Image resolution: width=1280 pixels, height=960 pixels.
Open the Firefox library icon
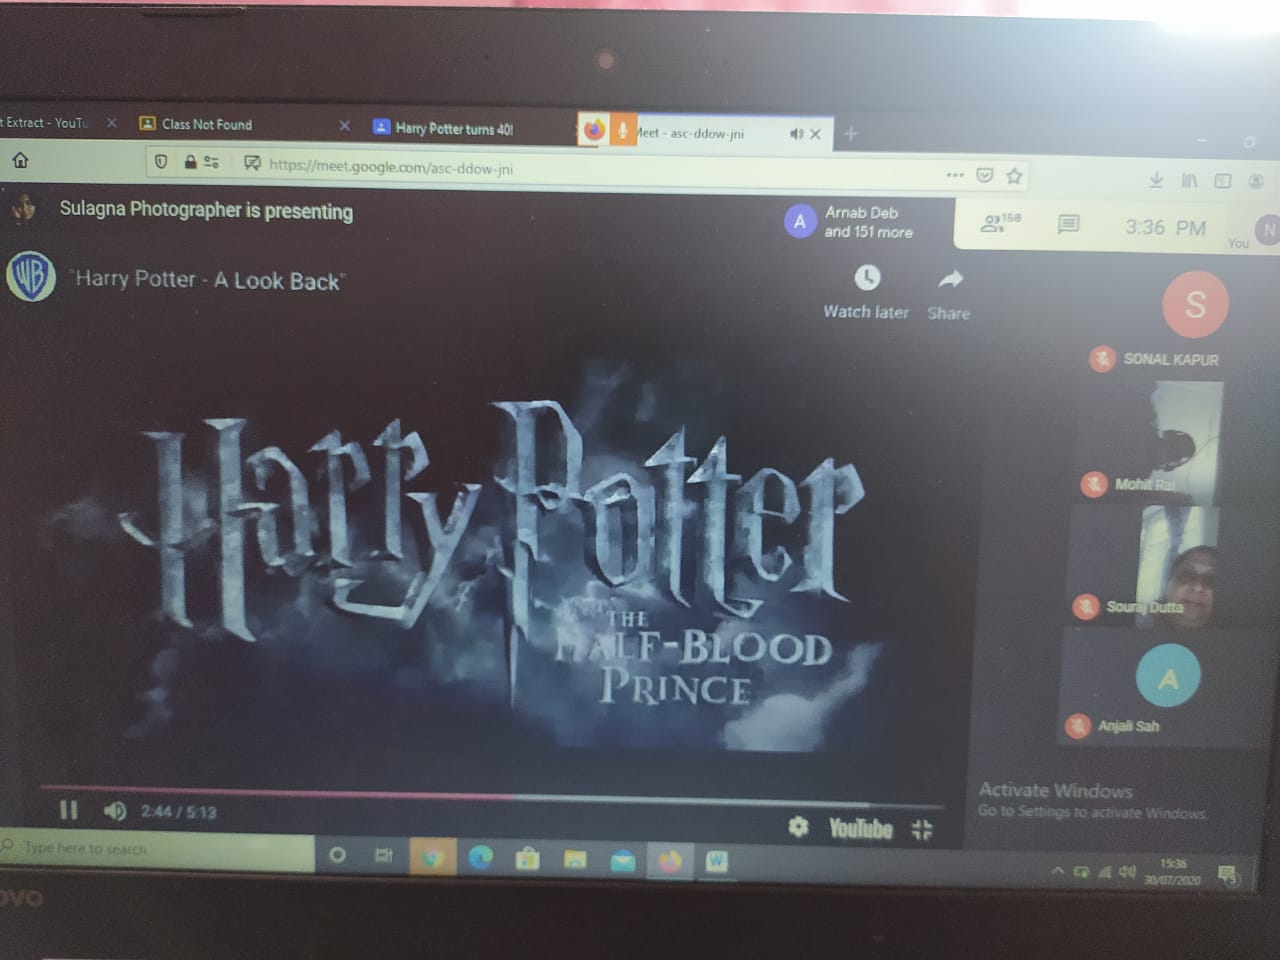pos(1189,181)
